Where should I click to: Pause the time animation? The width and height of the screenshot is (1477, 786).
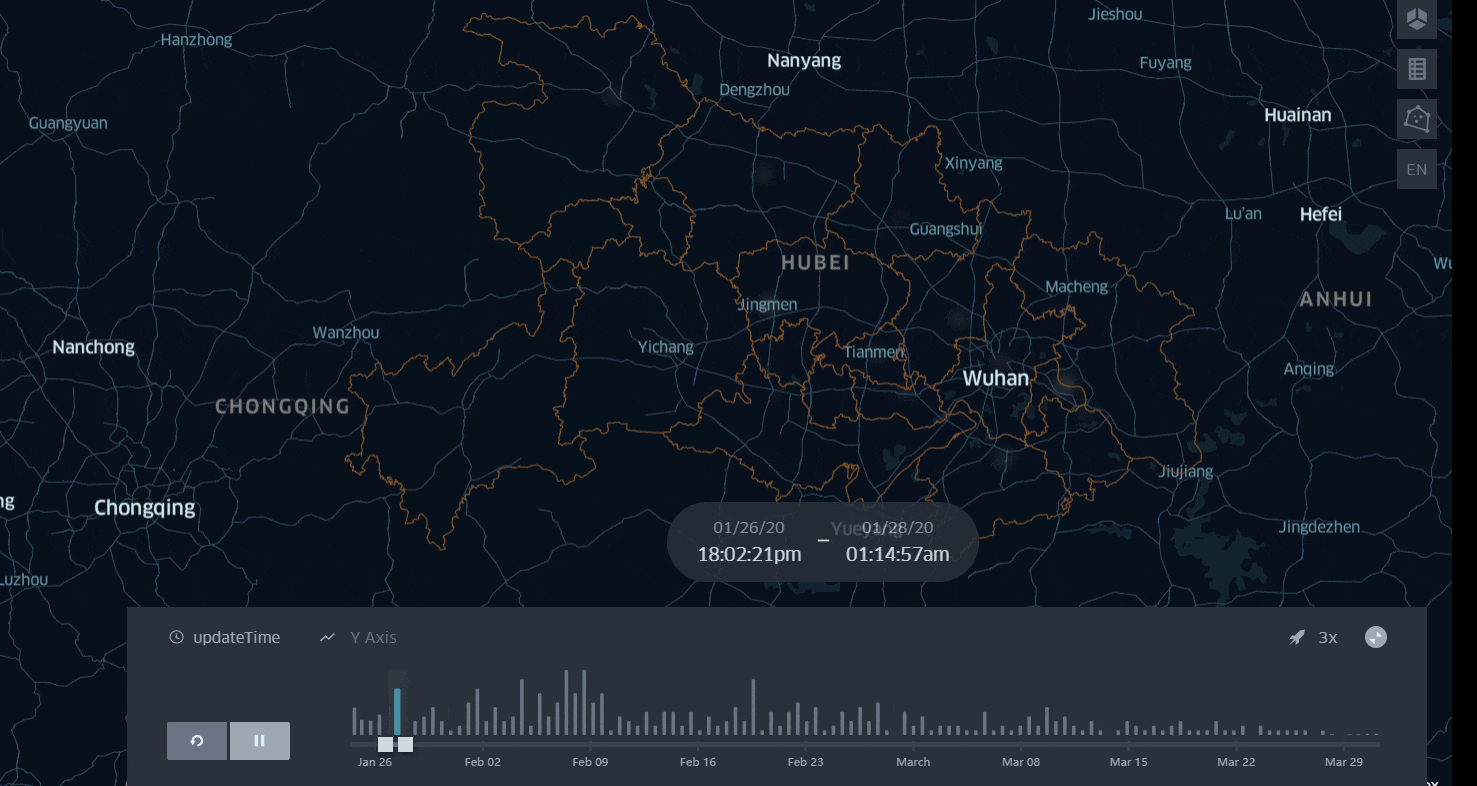point(260,741)
